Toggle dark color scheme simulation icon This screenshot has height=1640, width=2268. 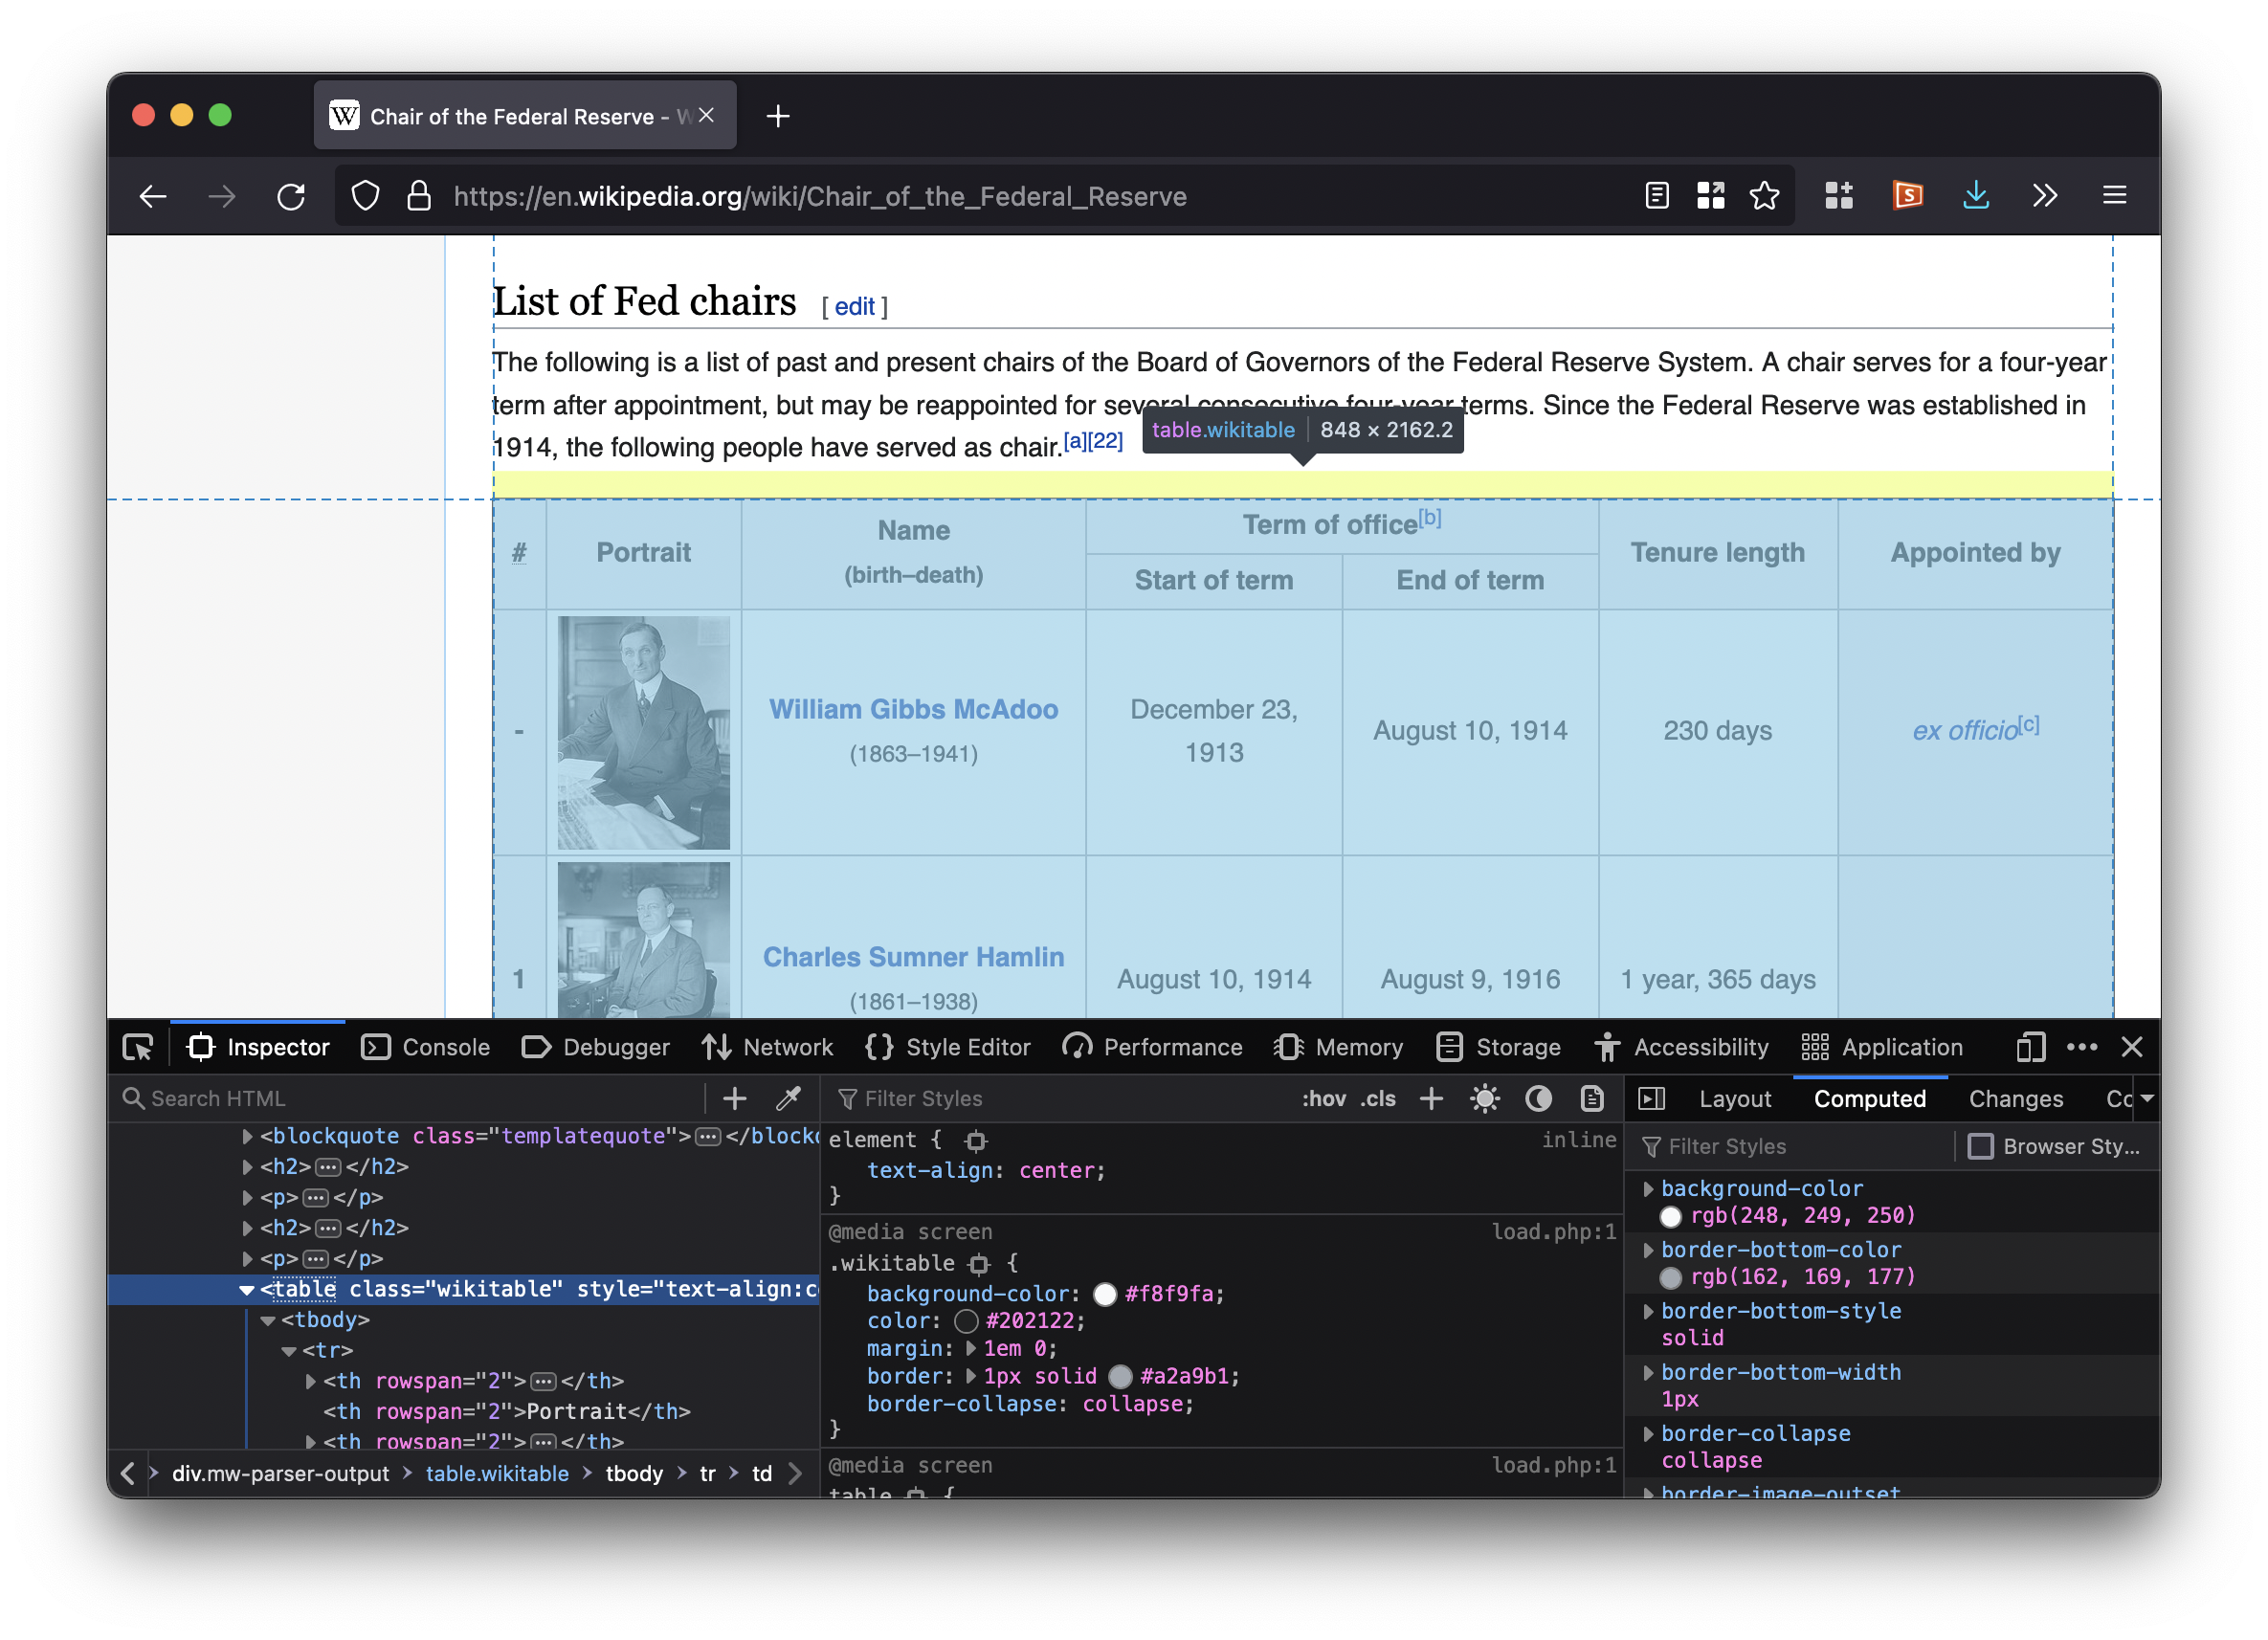[1538, 1098]
